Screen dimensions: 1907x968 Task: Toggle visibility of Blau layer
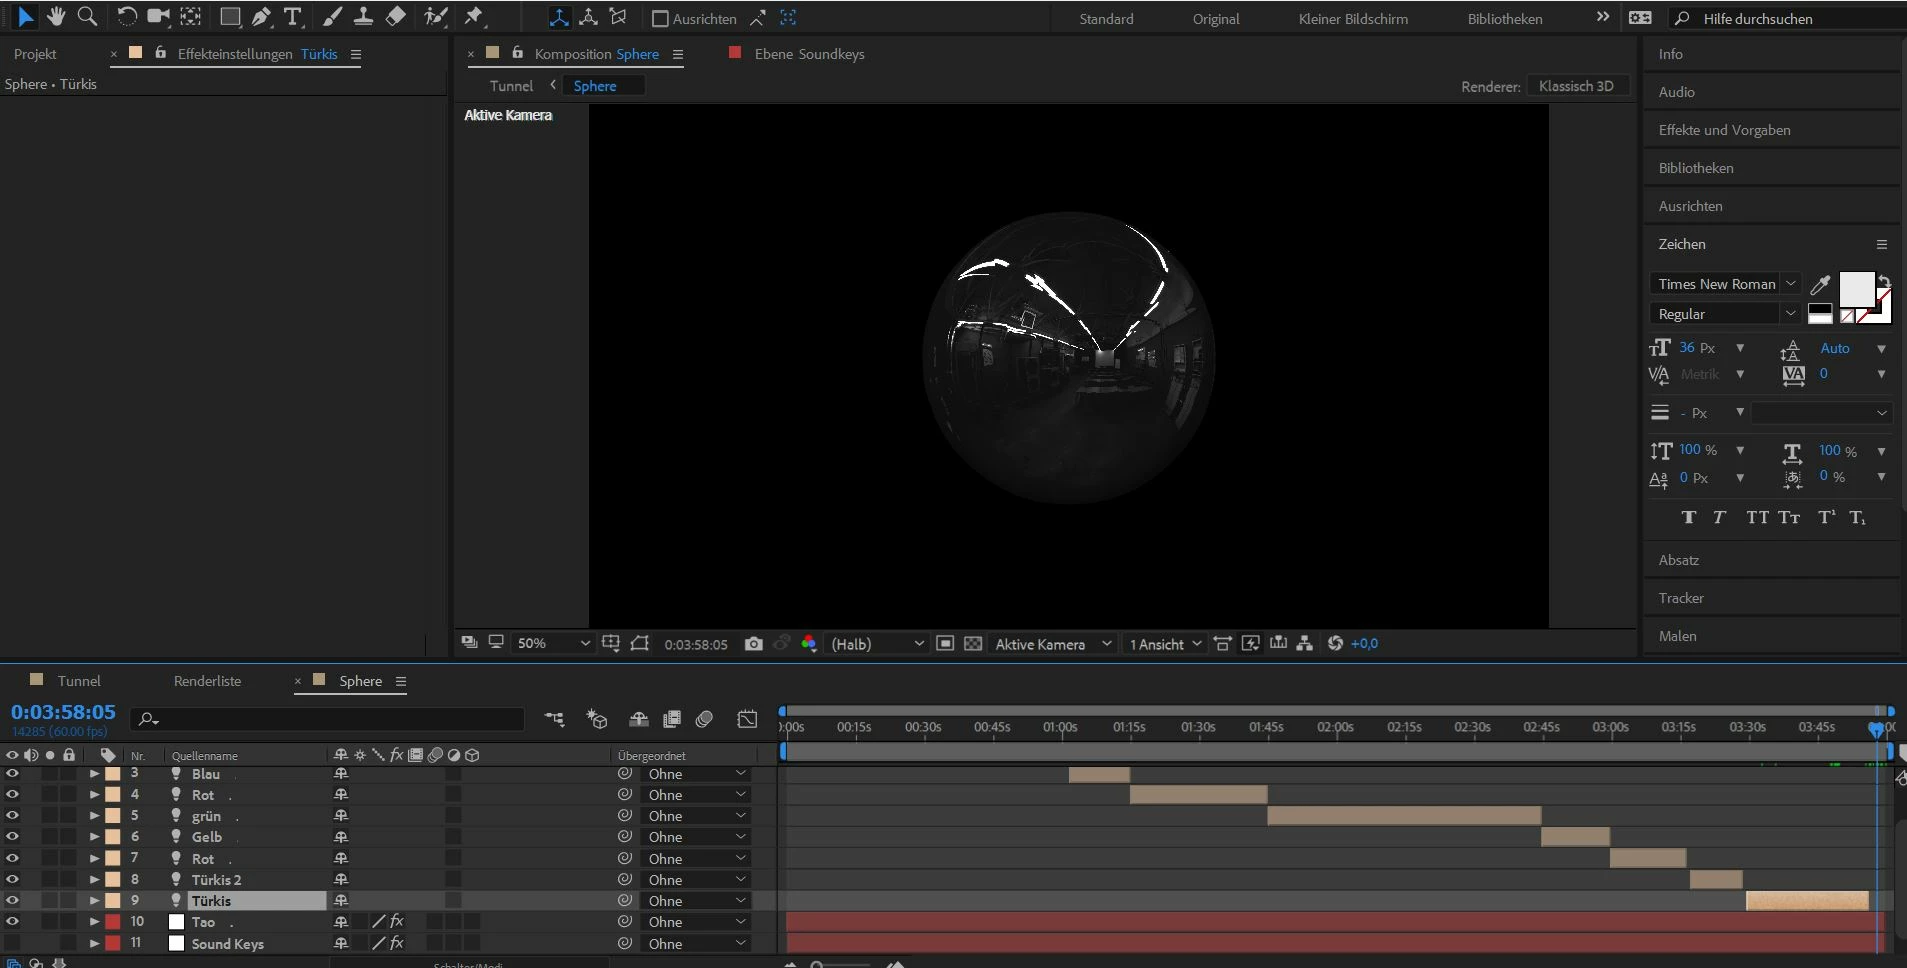point(12,774)
